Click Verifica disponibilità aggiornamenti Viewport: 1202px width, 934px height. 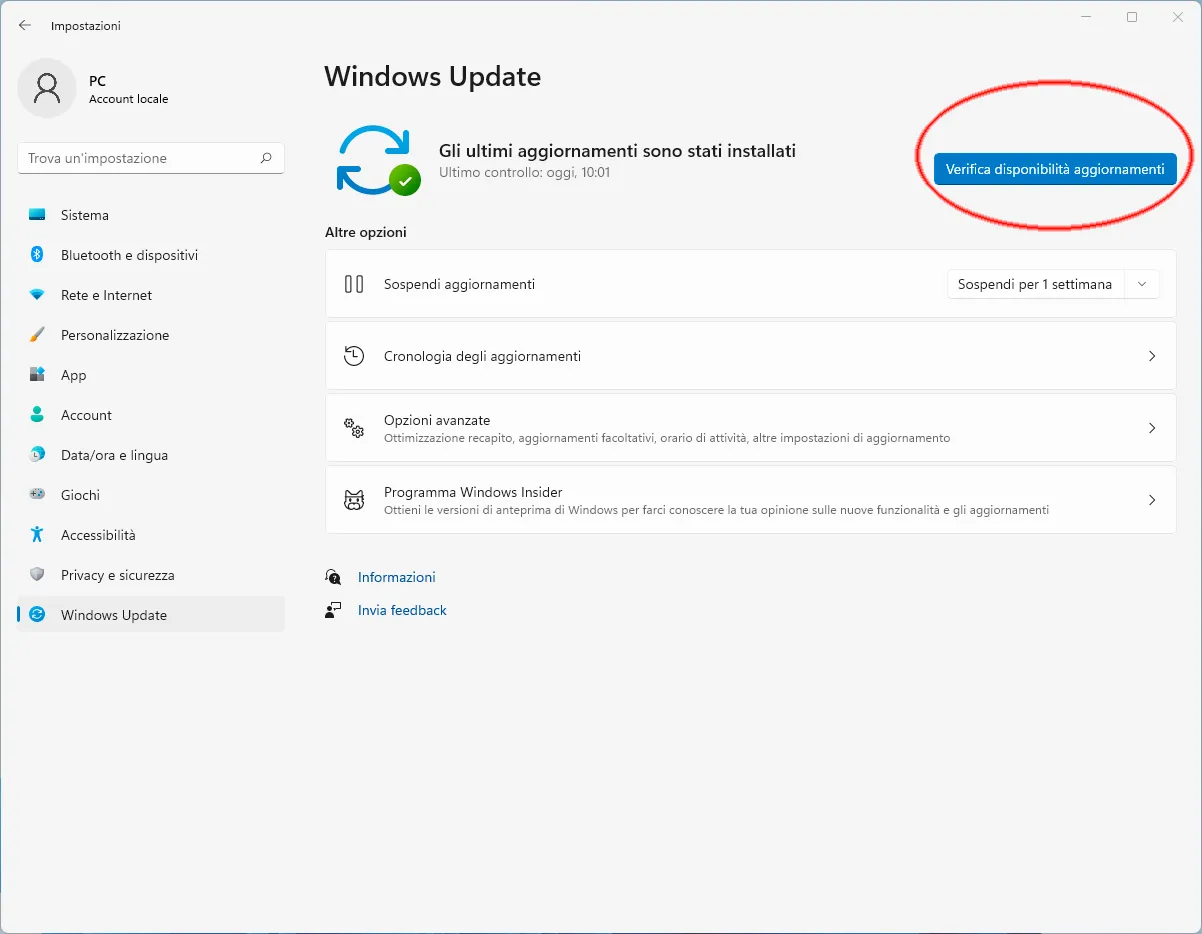1054,168
